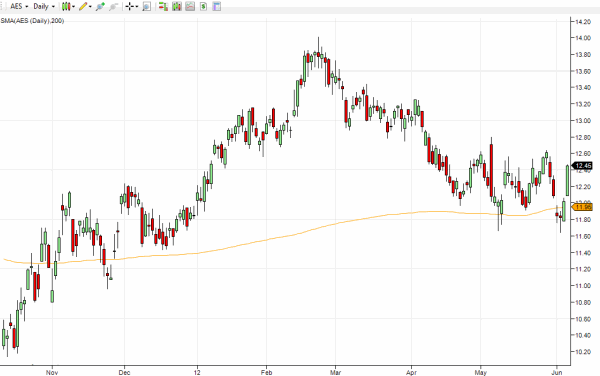Viewport: 600px width, 376px height.
Task: Click the May label on the time axis
Action: click(480, 372)
